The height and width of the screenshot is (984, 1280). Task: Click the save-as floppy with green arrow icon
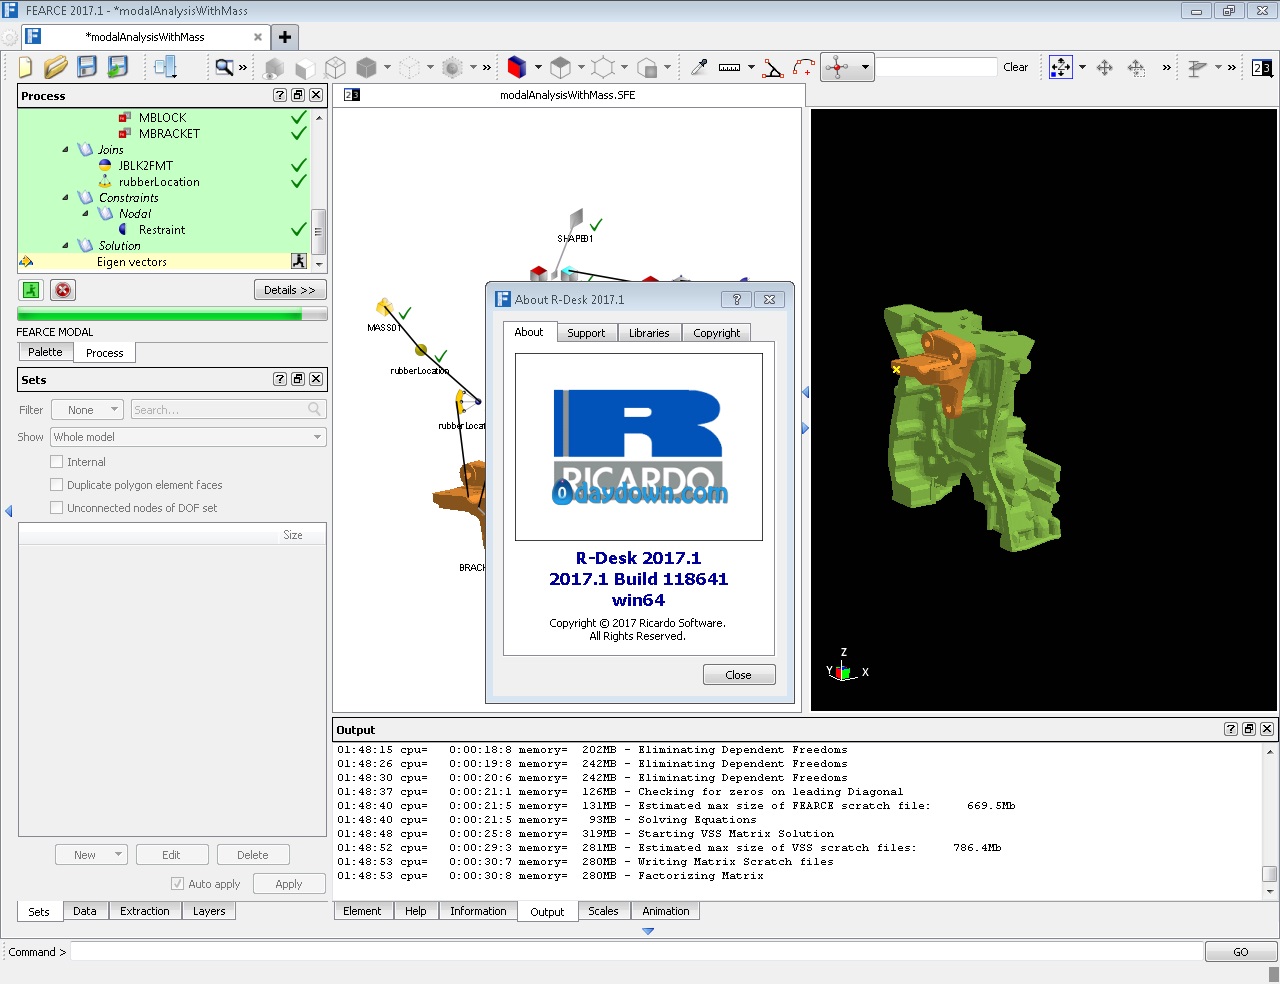118,67
